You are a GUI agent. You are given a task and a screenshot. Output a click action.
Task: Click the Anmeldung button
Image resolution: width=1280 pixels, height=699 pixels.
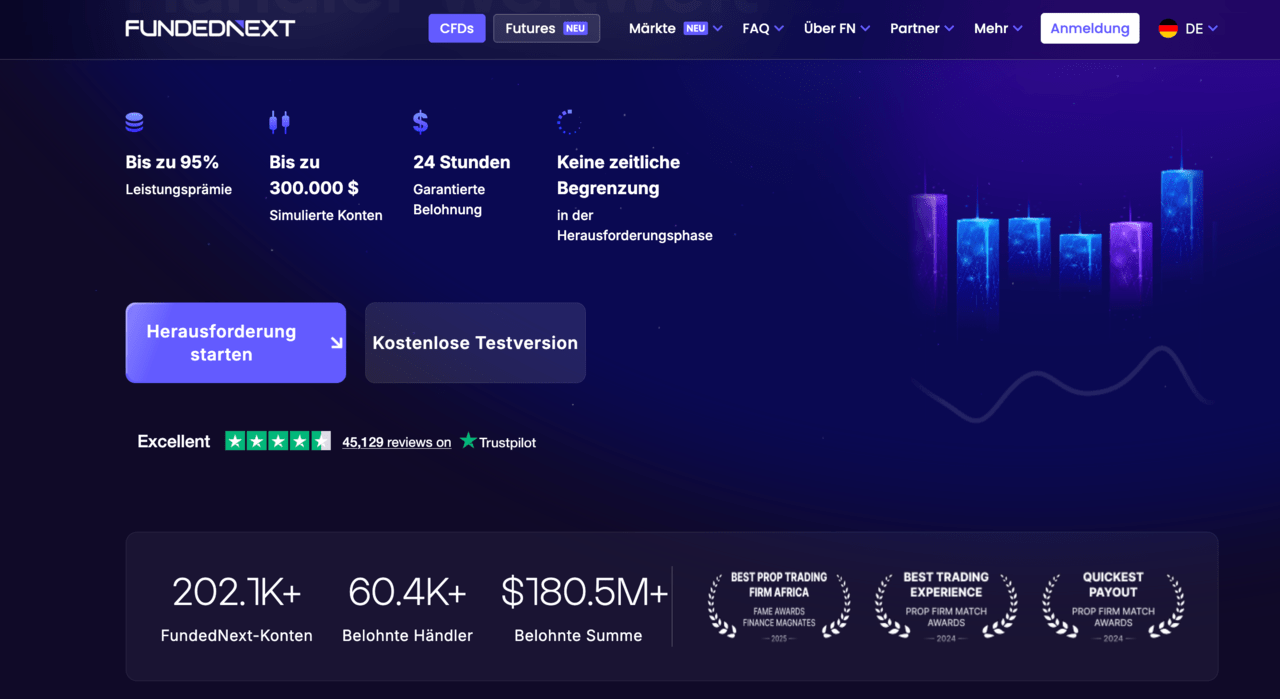1089,28
